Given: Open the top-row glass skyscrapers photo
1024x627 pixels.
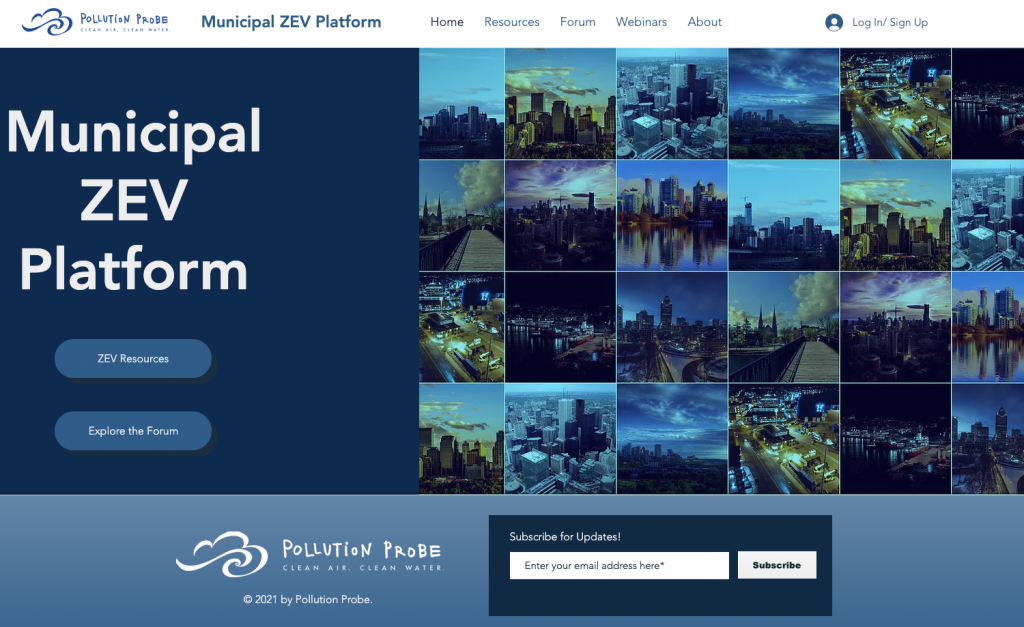Looking at the screenshot, I should click(x=672, y=104).
